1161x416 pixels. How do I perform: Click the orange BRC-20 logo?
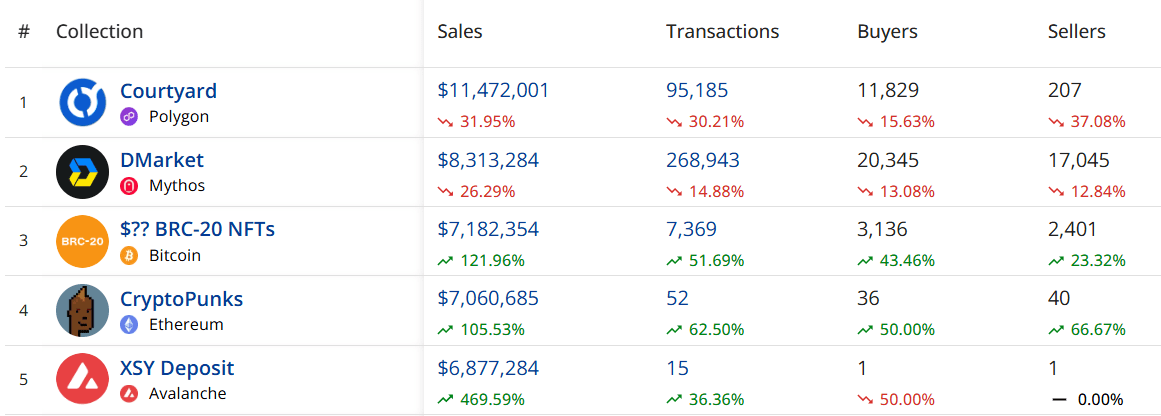82,241
